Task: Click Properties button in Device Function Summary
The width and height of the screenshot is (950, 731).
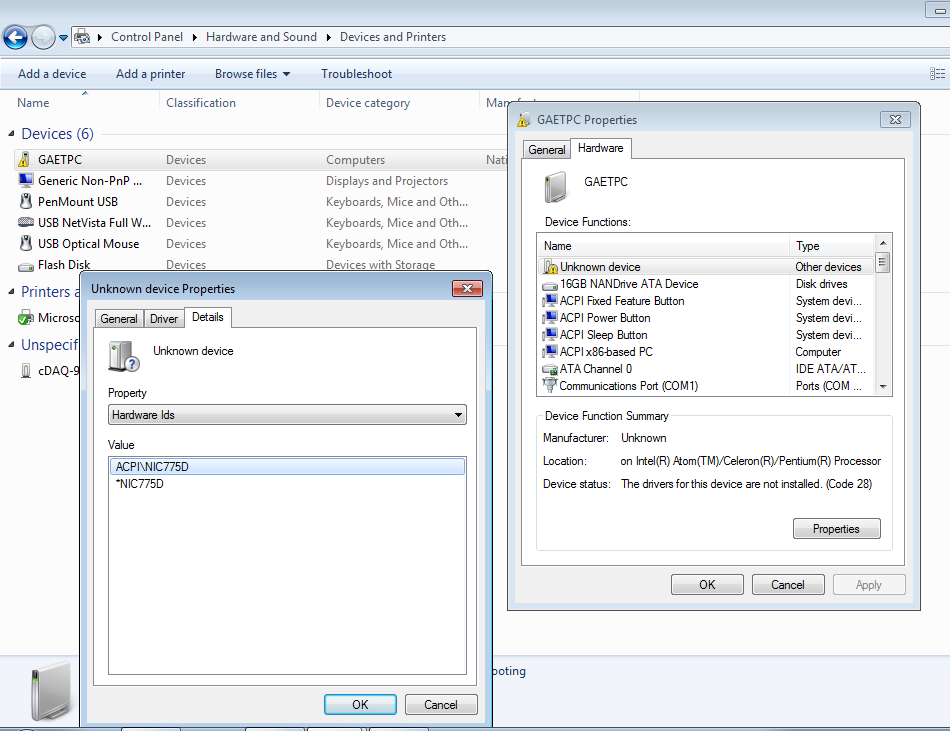Action: [x=836, y=529]
